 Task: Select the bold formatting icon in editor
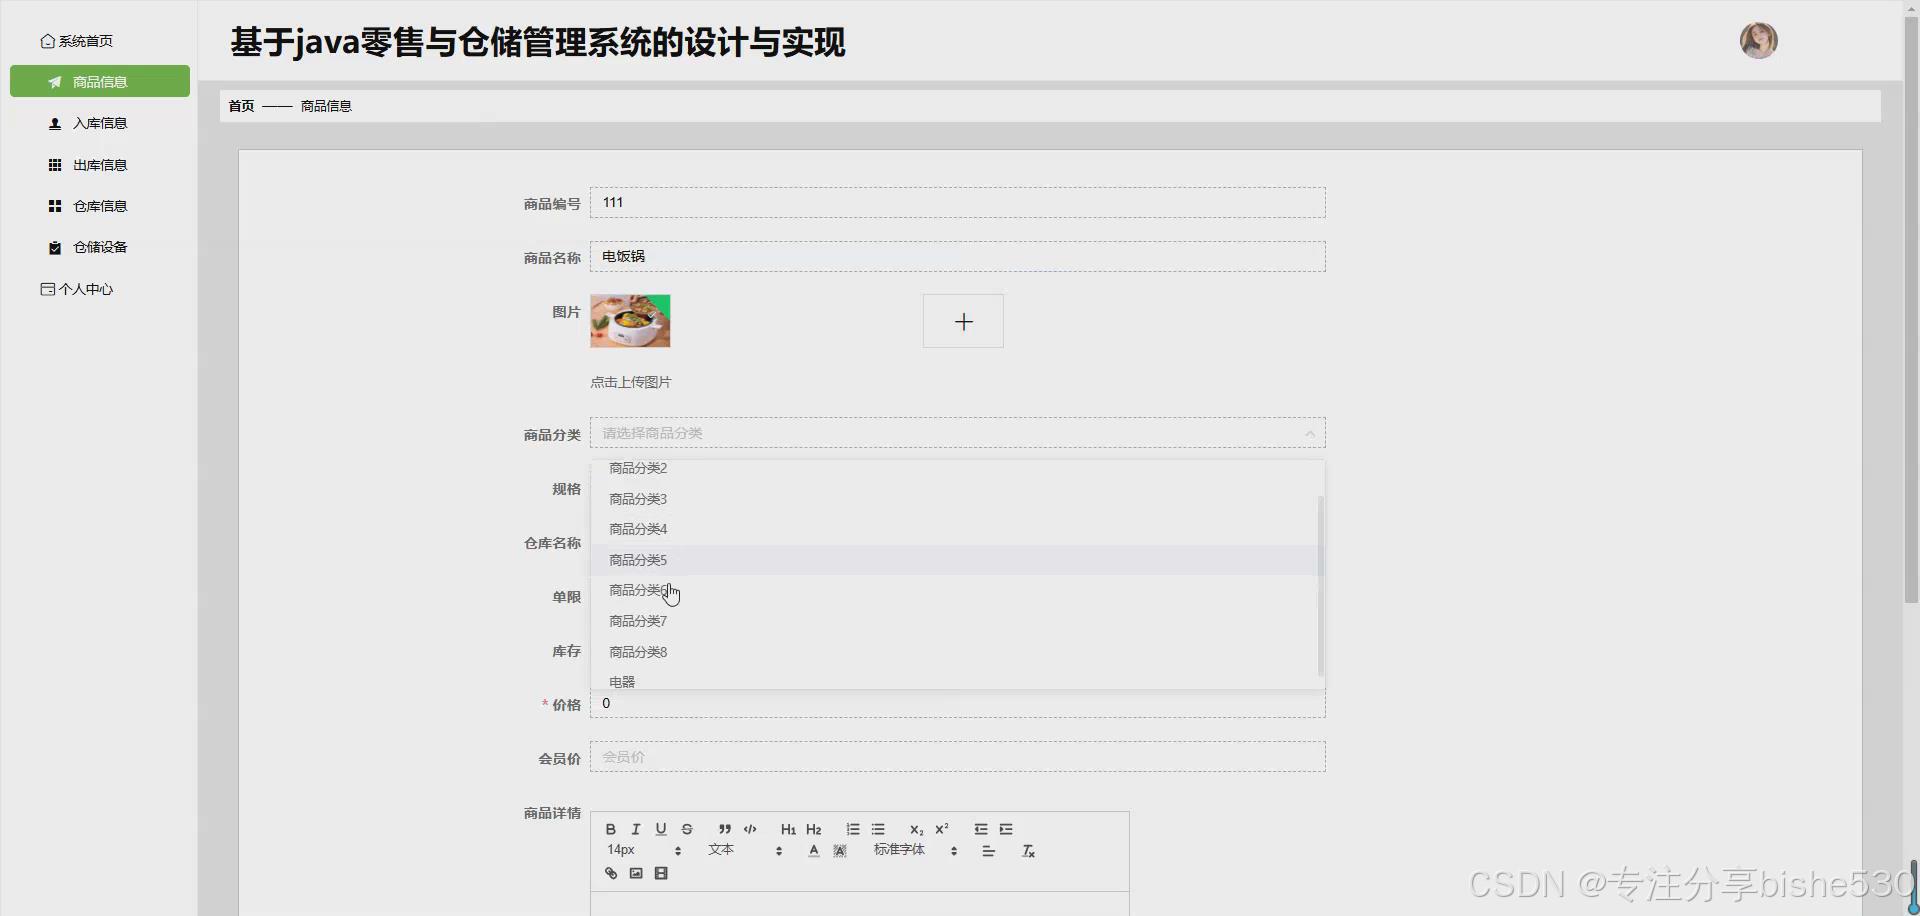611,830
